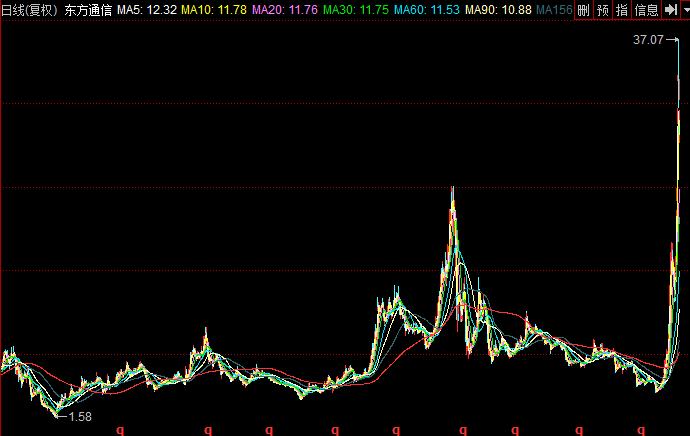
Task: Select the MA90 indicator label
Action: coord(498,10)
